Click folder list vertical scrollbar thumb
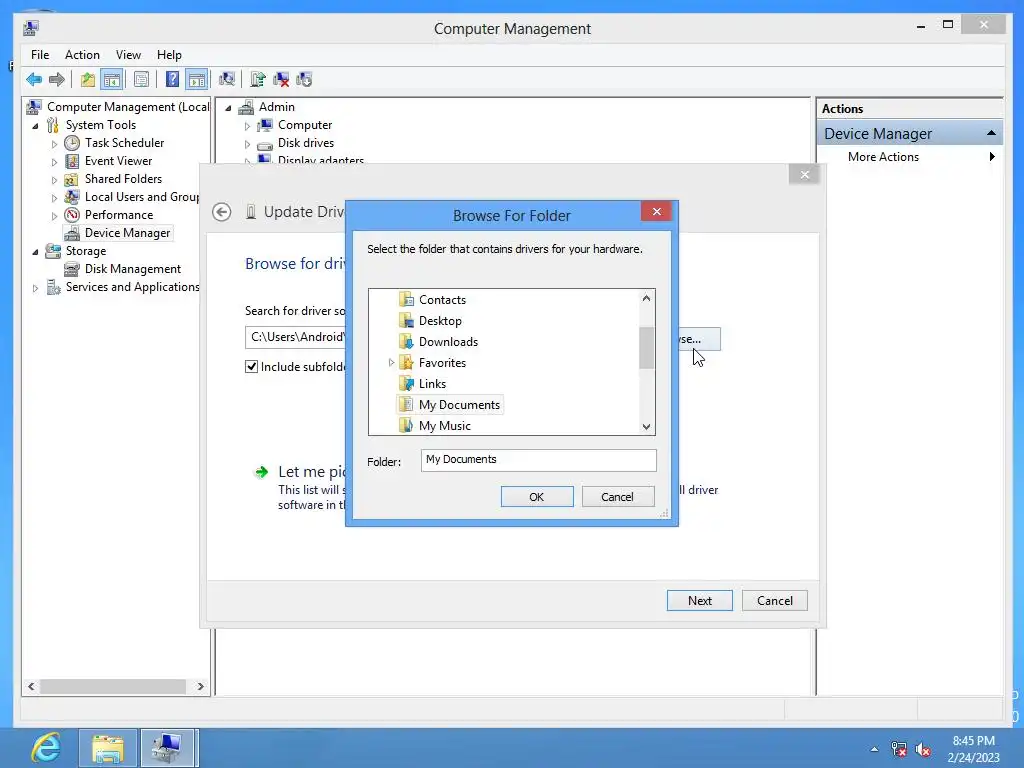Image resolution: width=1024 pixels, height=768 pixels. (646, 348)
